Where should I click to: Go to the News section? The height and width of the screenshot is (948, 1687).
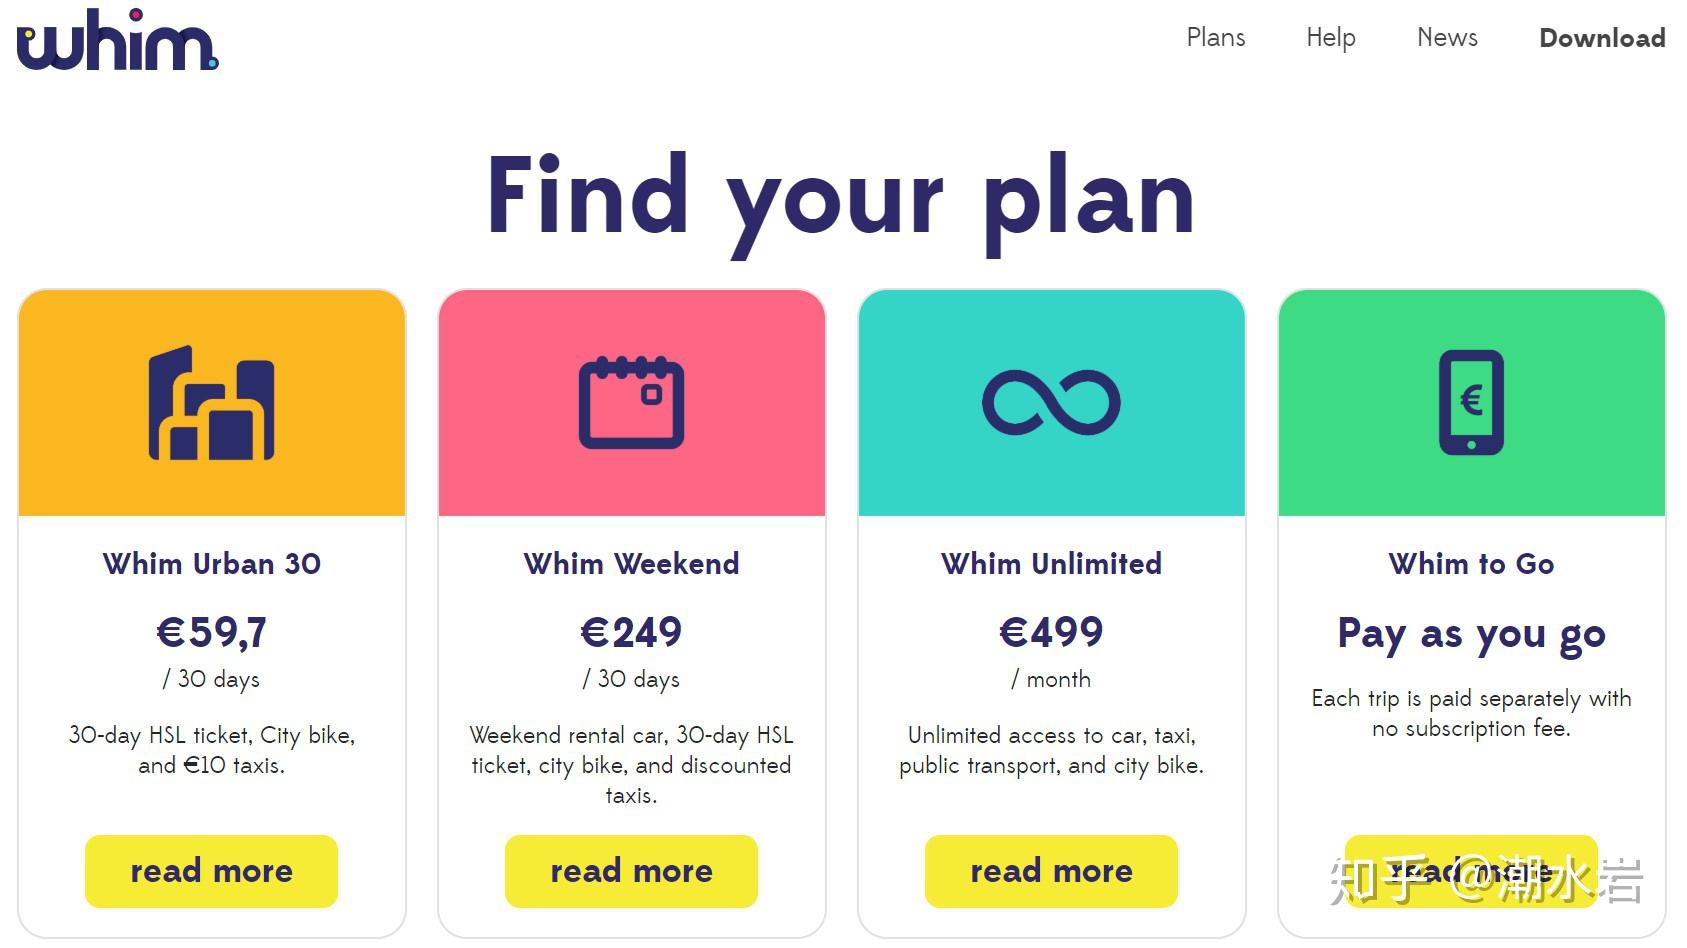[x=1447, y=38]
